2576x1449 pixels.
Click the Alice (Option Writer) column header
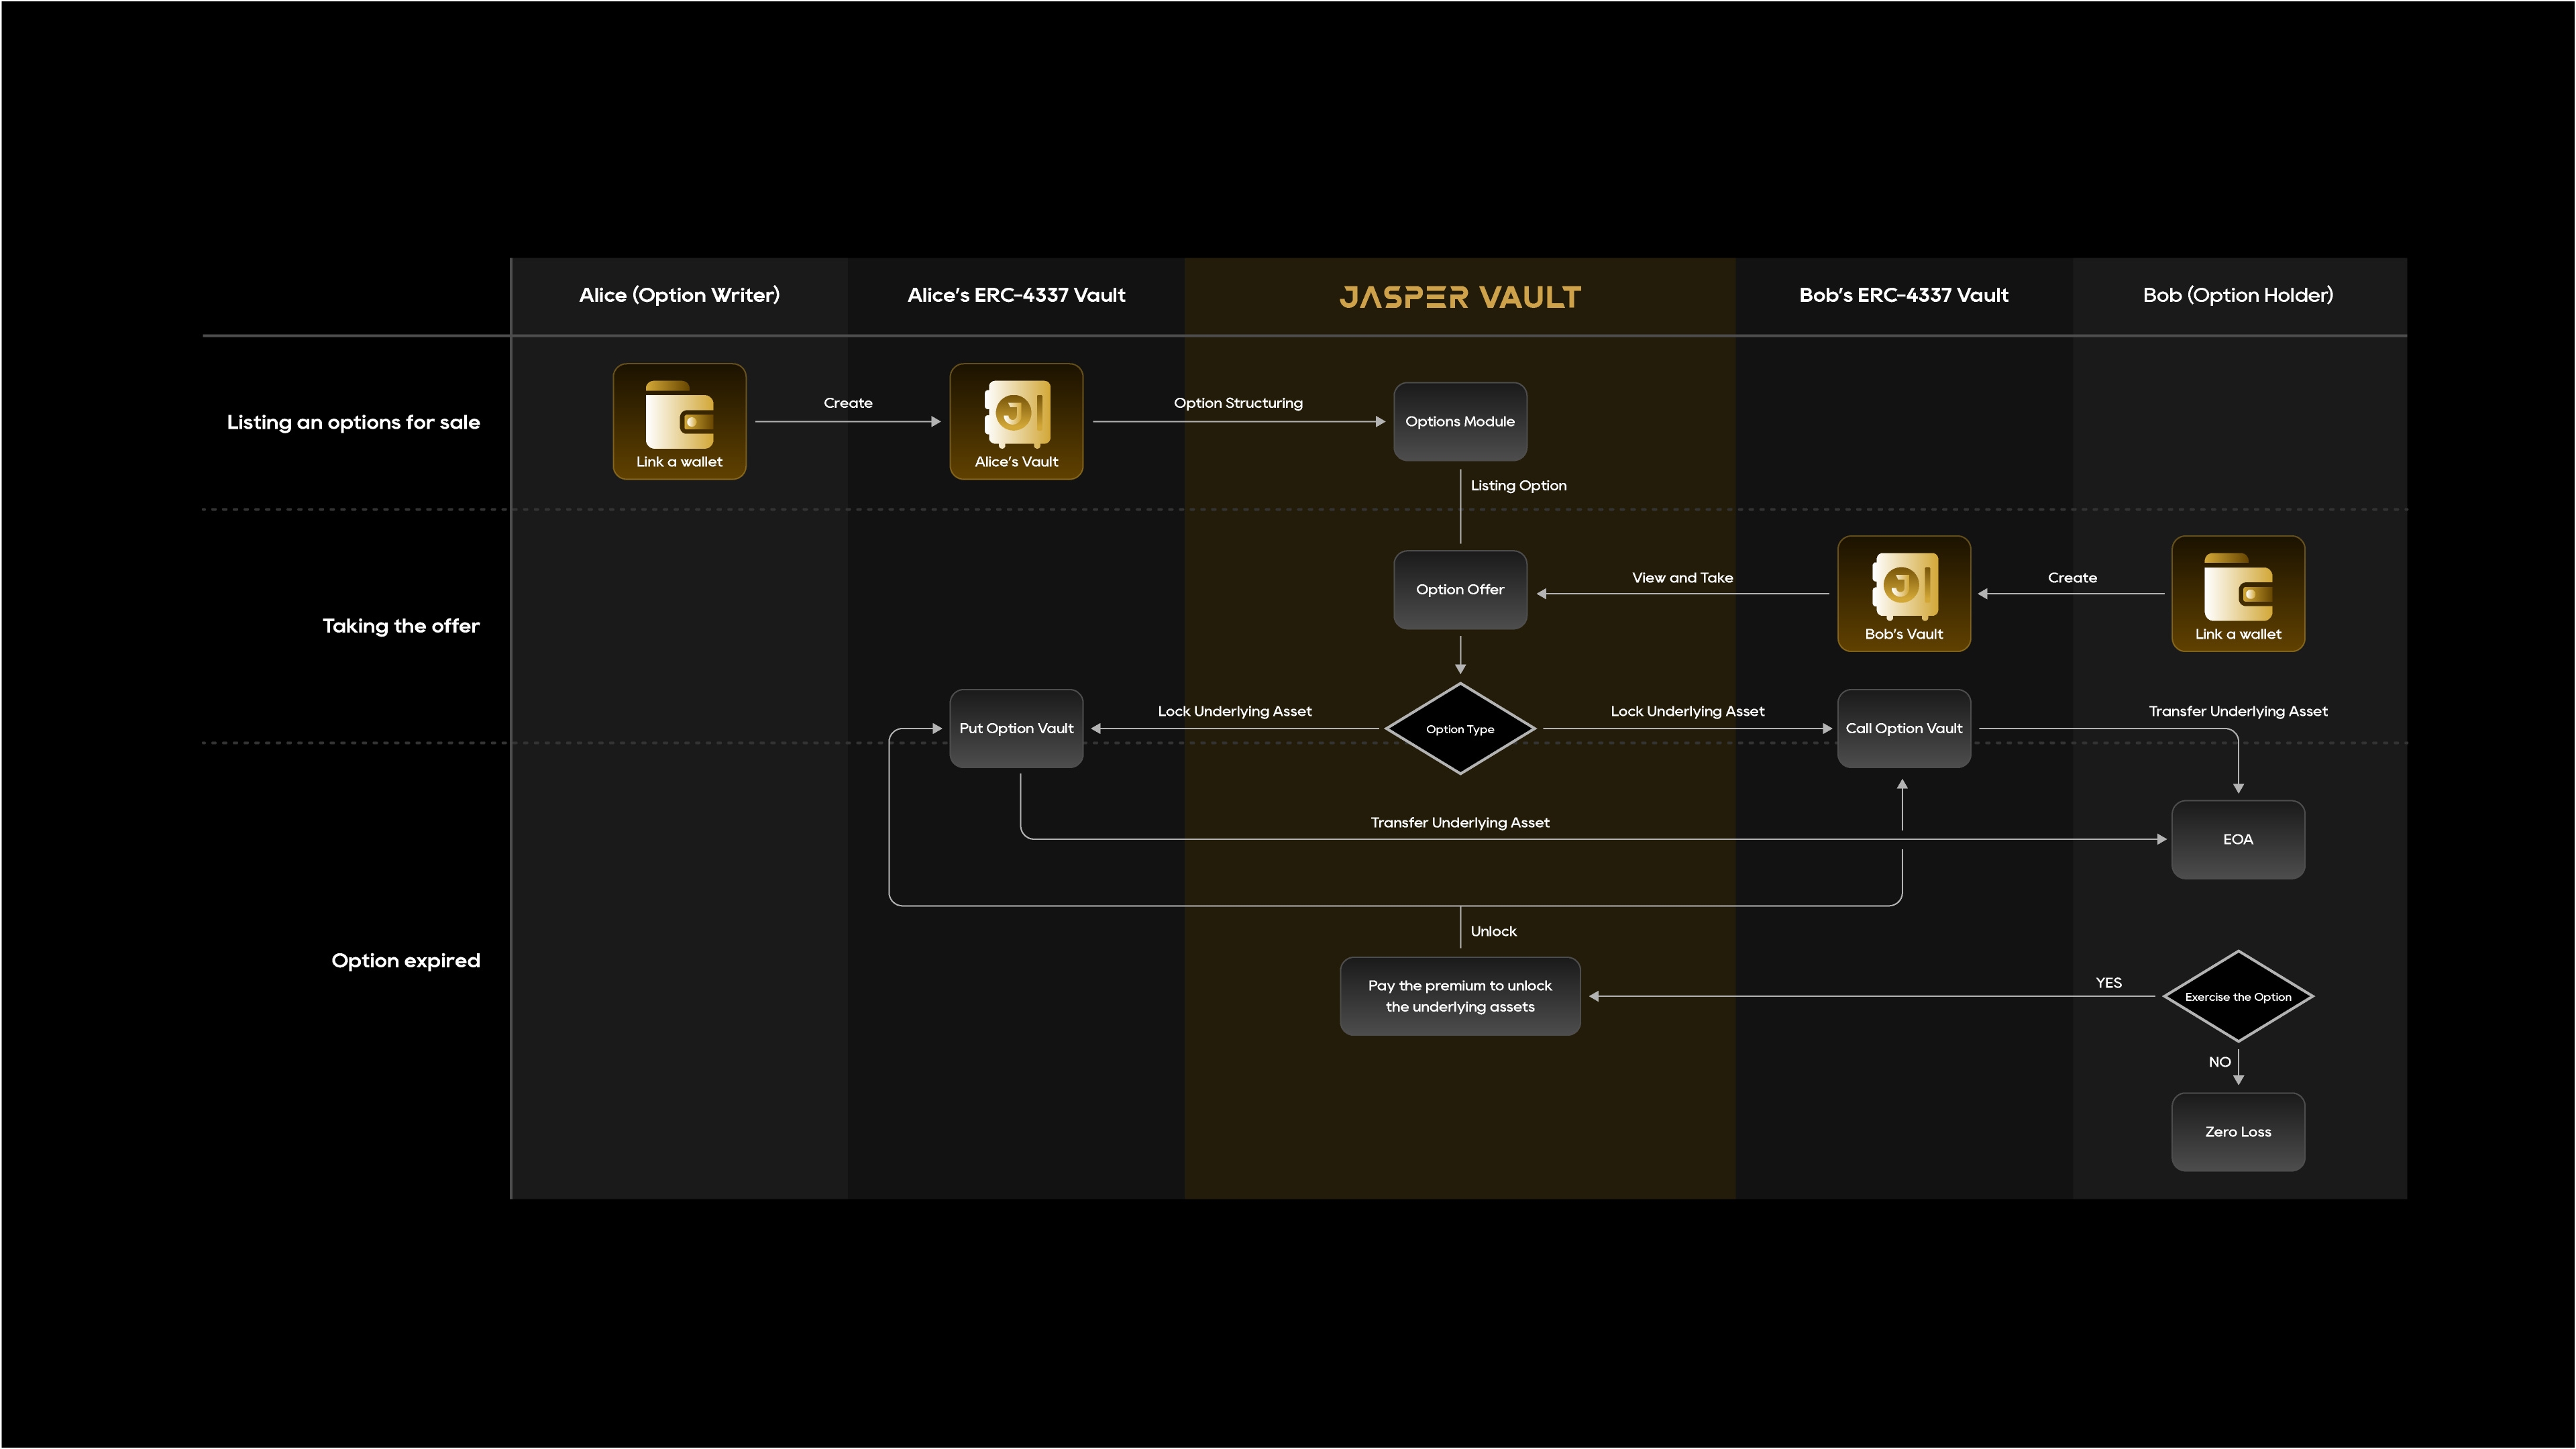pos(679,295)
